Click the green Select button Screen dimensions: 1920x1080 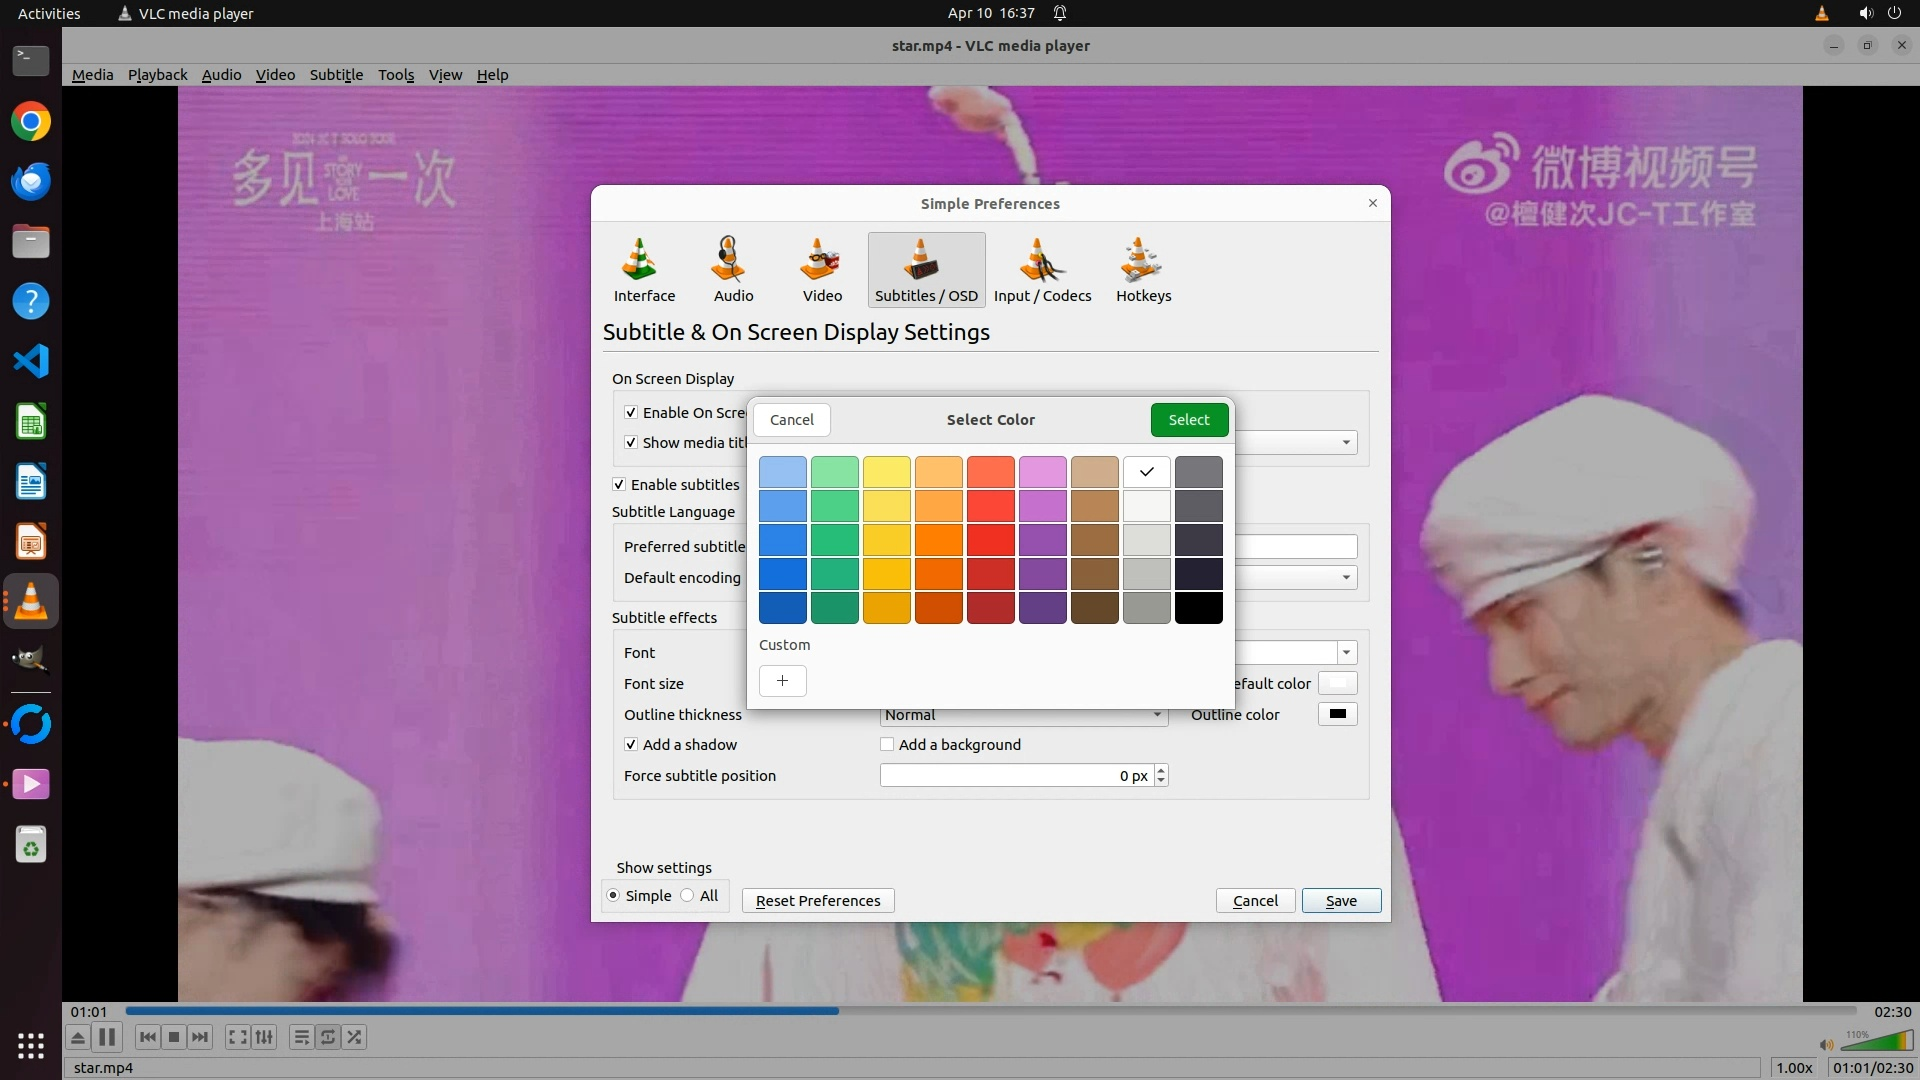(x=1188, y=420)
